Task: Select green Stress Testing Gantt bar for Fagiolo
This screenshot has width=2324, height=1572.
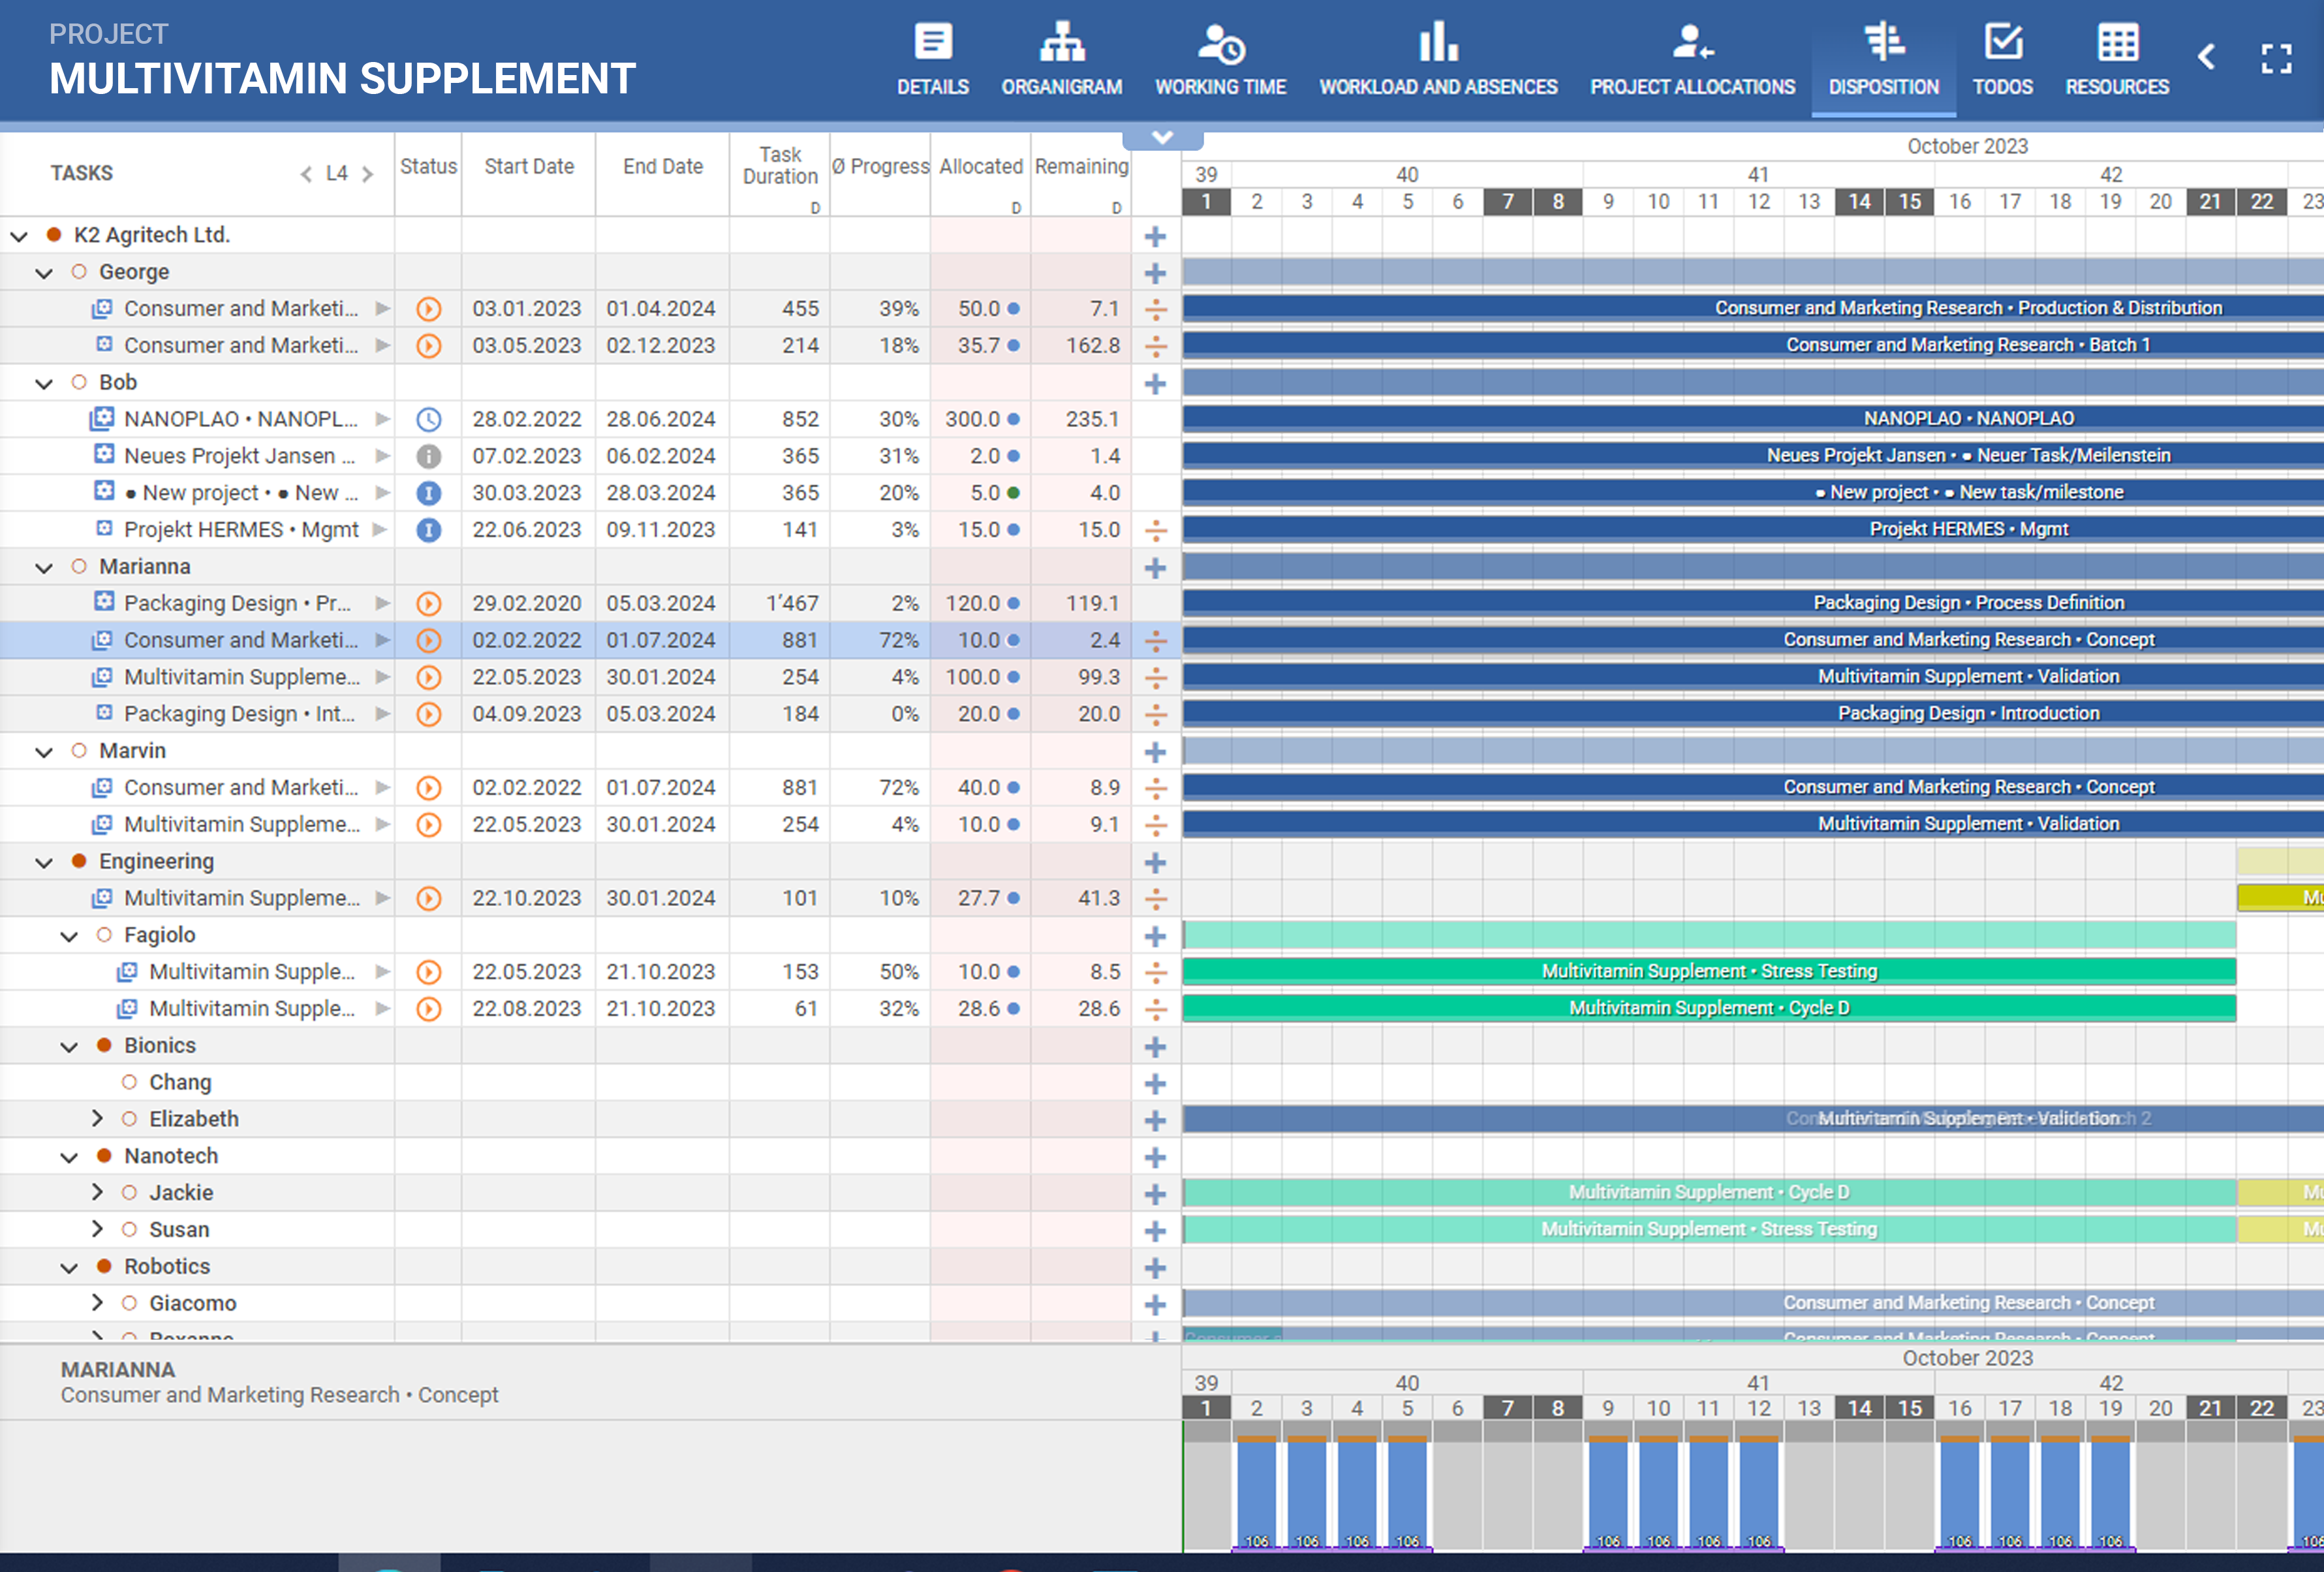Action: click(1709, 971)
